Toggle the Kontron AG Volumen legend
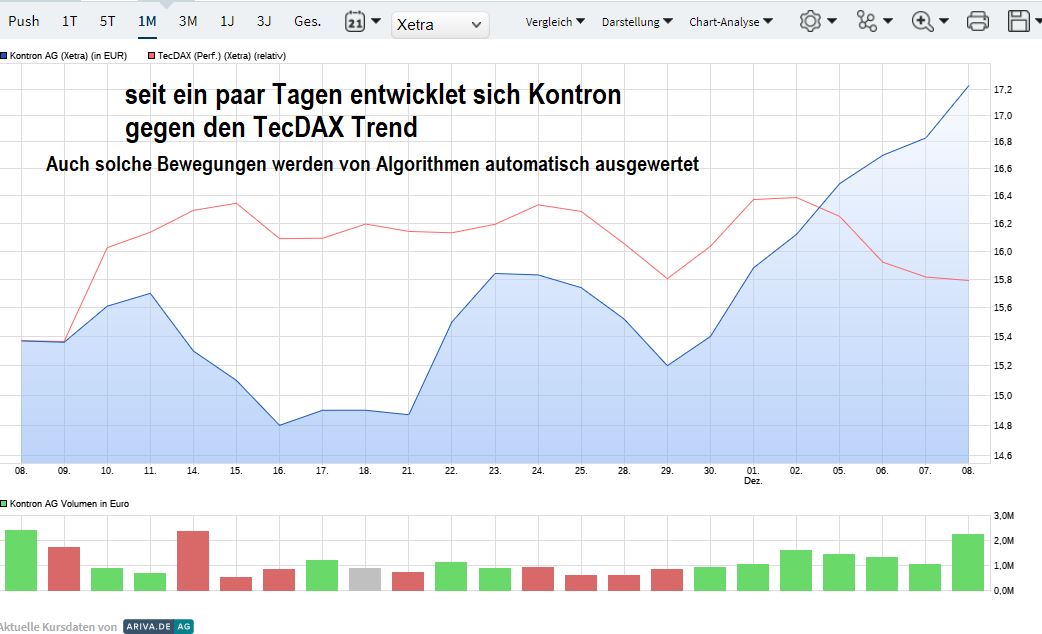1042x634 pixels. (65, 503)
